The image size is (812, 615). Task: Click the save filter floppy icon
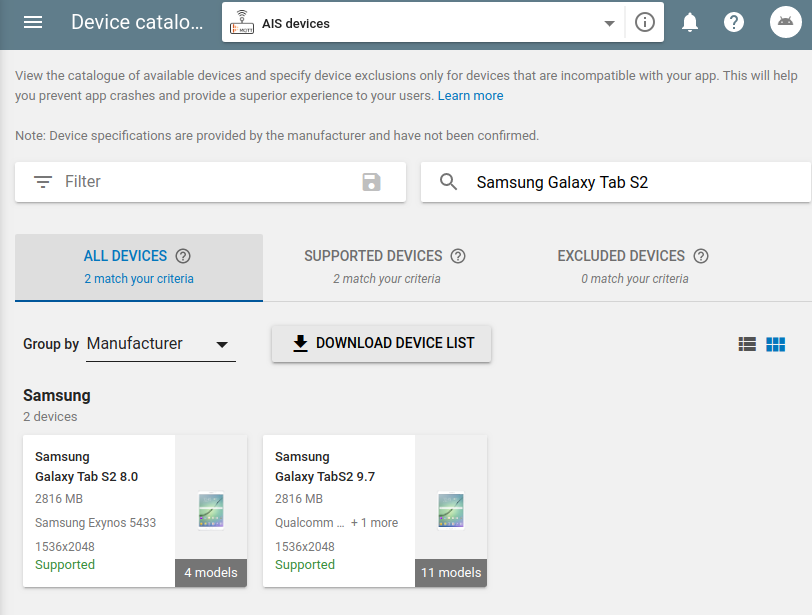point(371,182)
